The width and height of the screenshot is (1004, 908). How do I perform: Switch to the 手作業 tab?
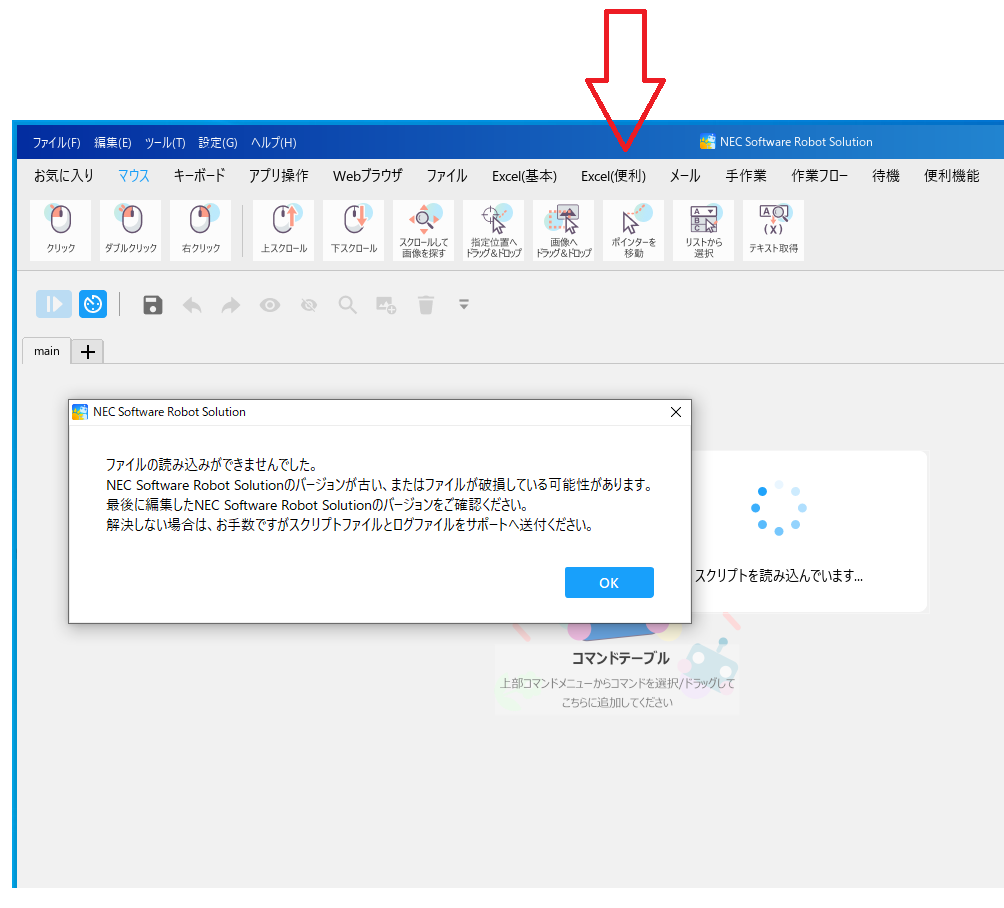pos(746,176)
